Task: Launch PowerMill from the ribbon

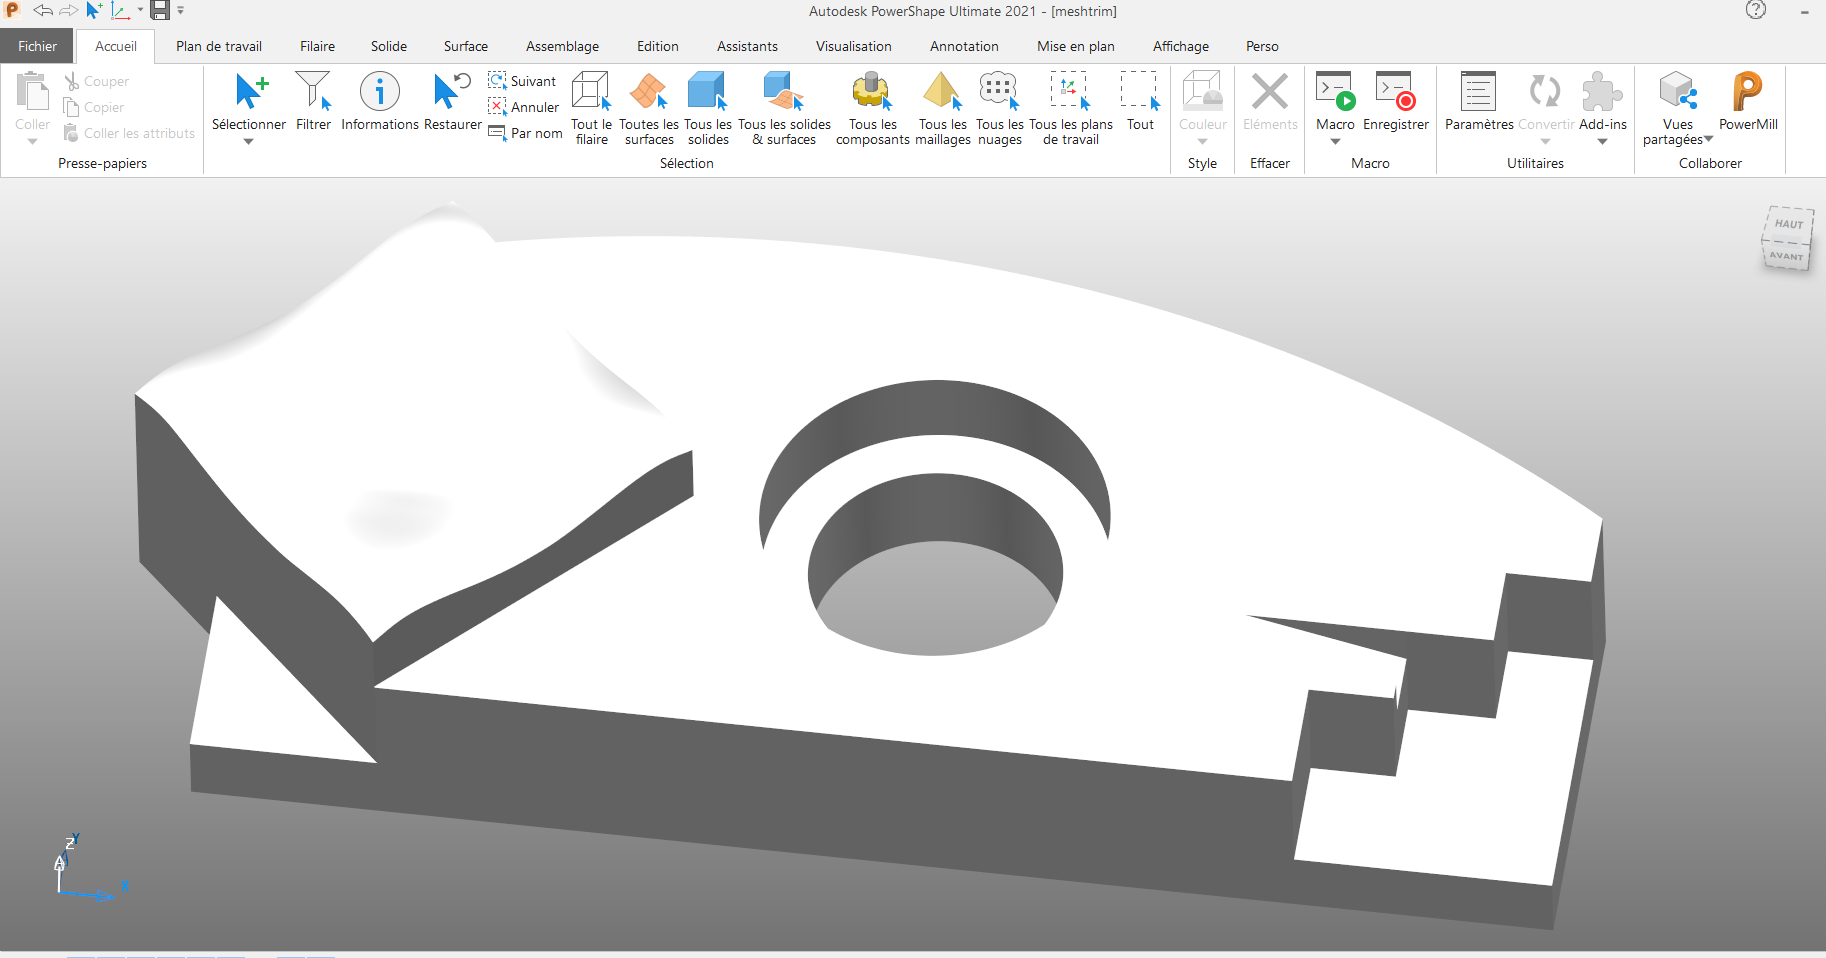Action: (x=1747, y=93)
